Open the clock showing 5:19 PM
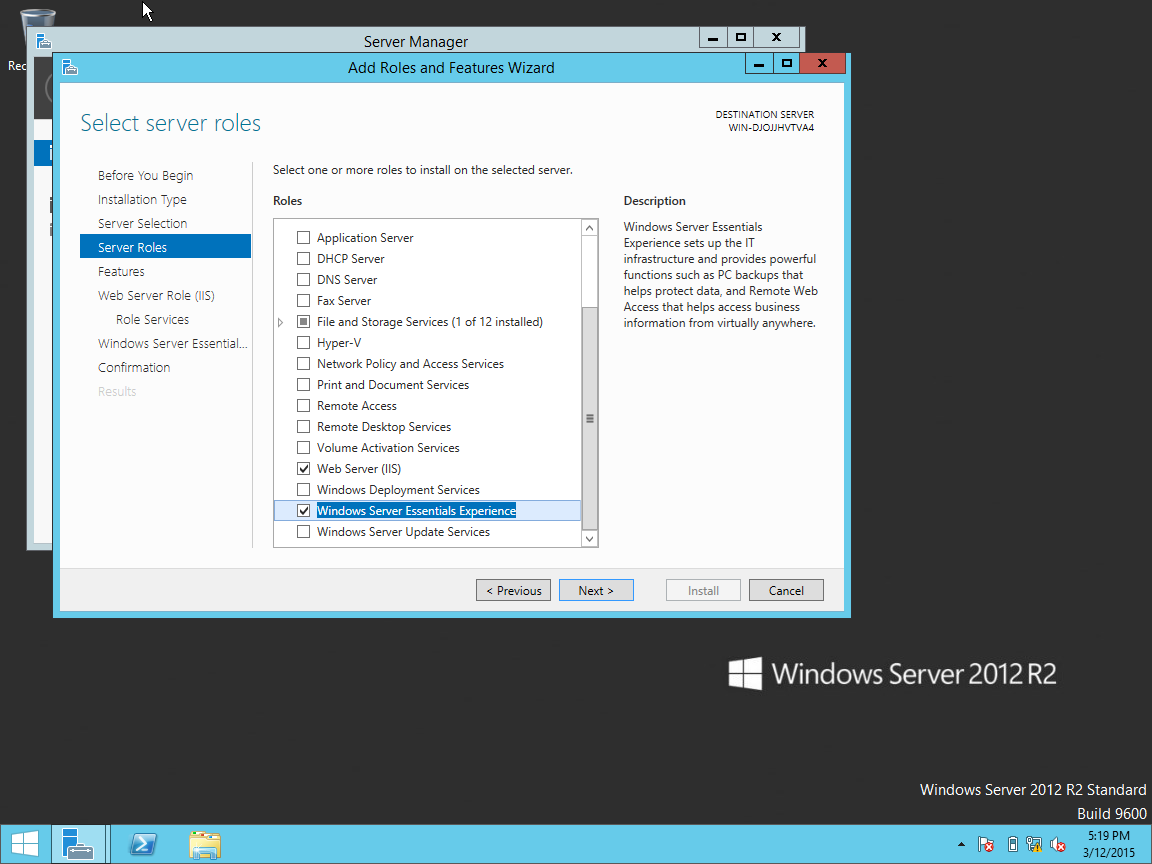The image size is (1152, 864). 1109,844
